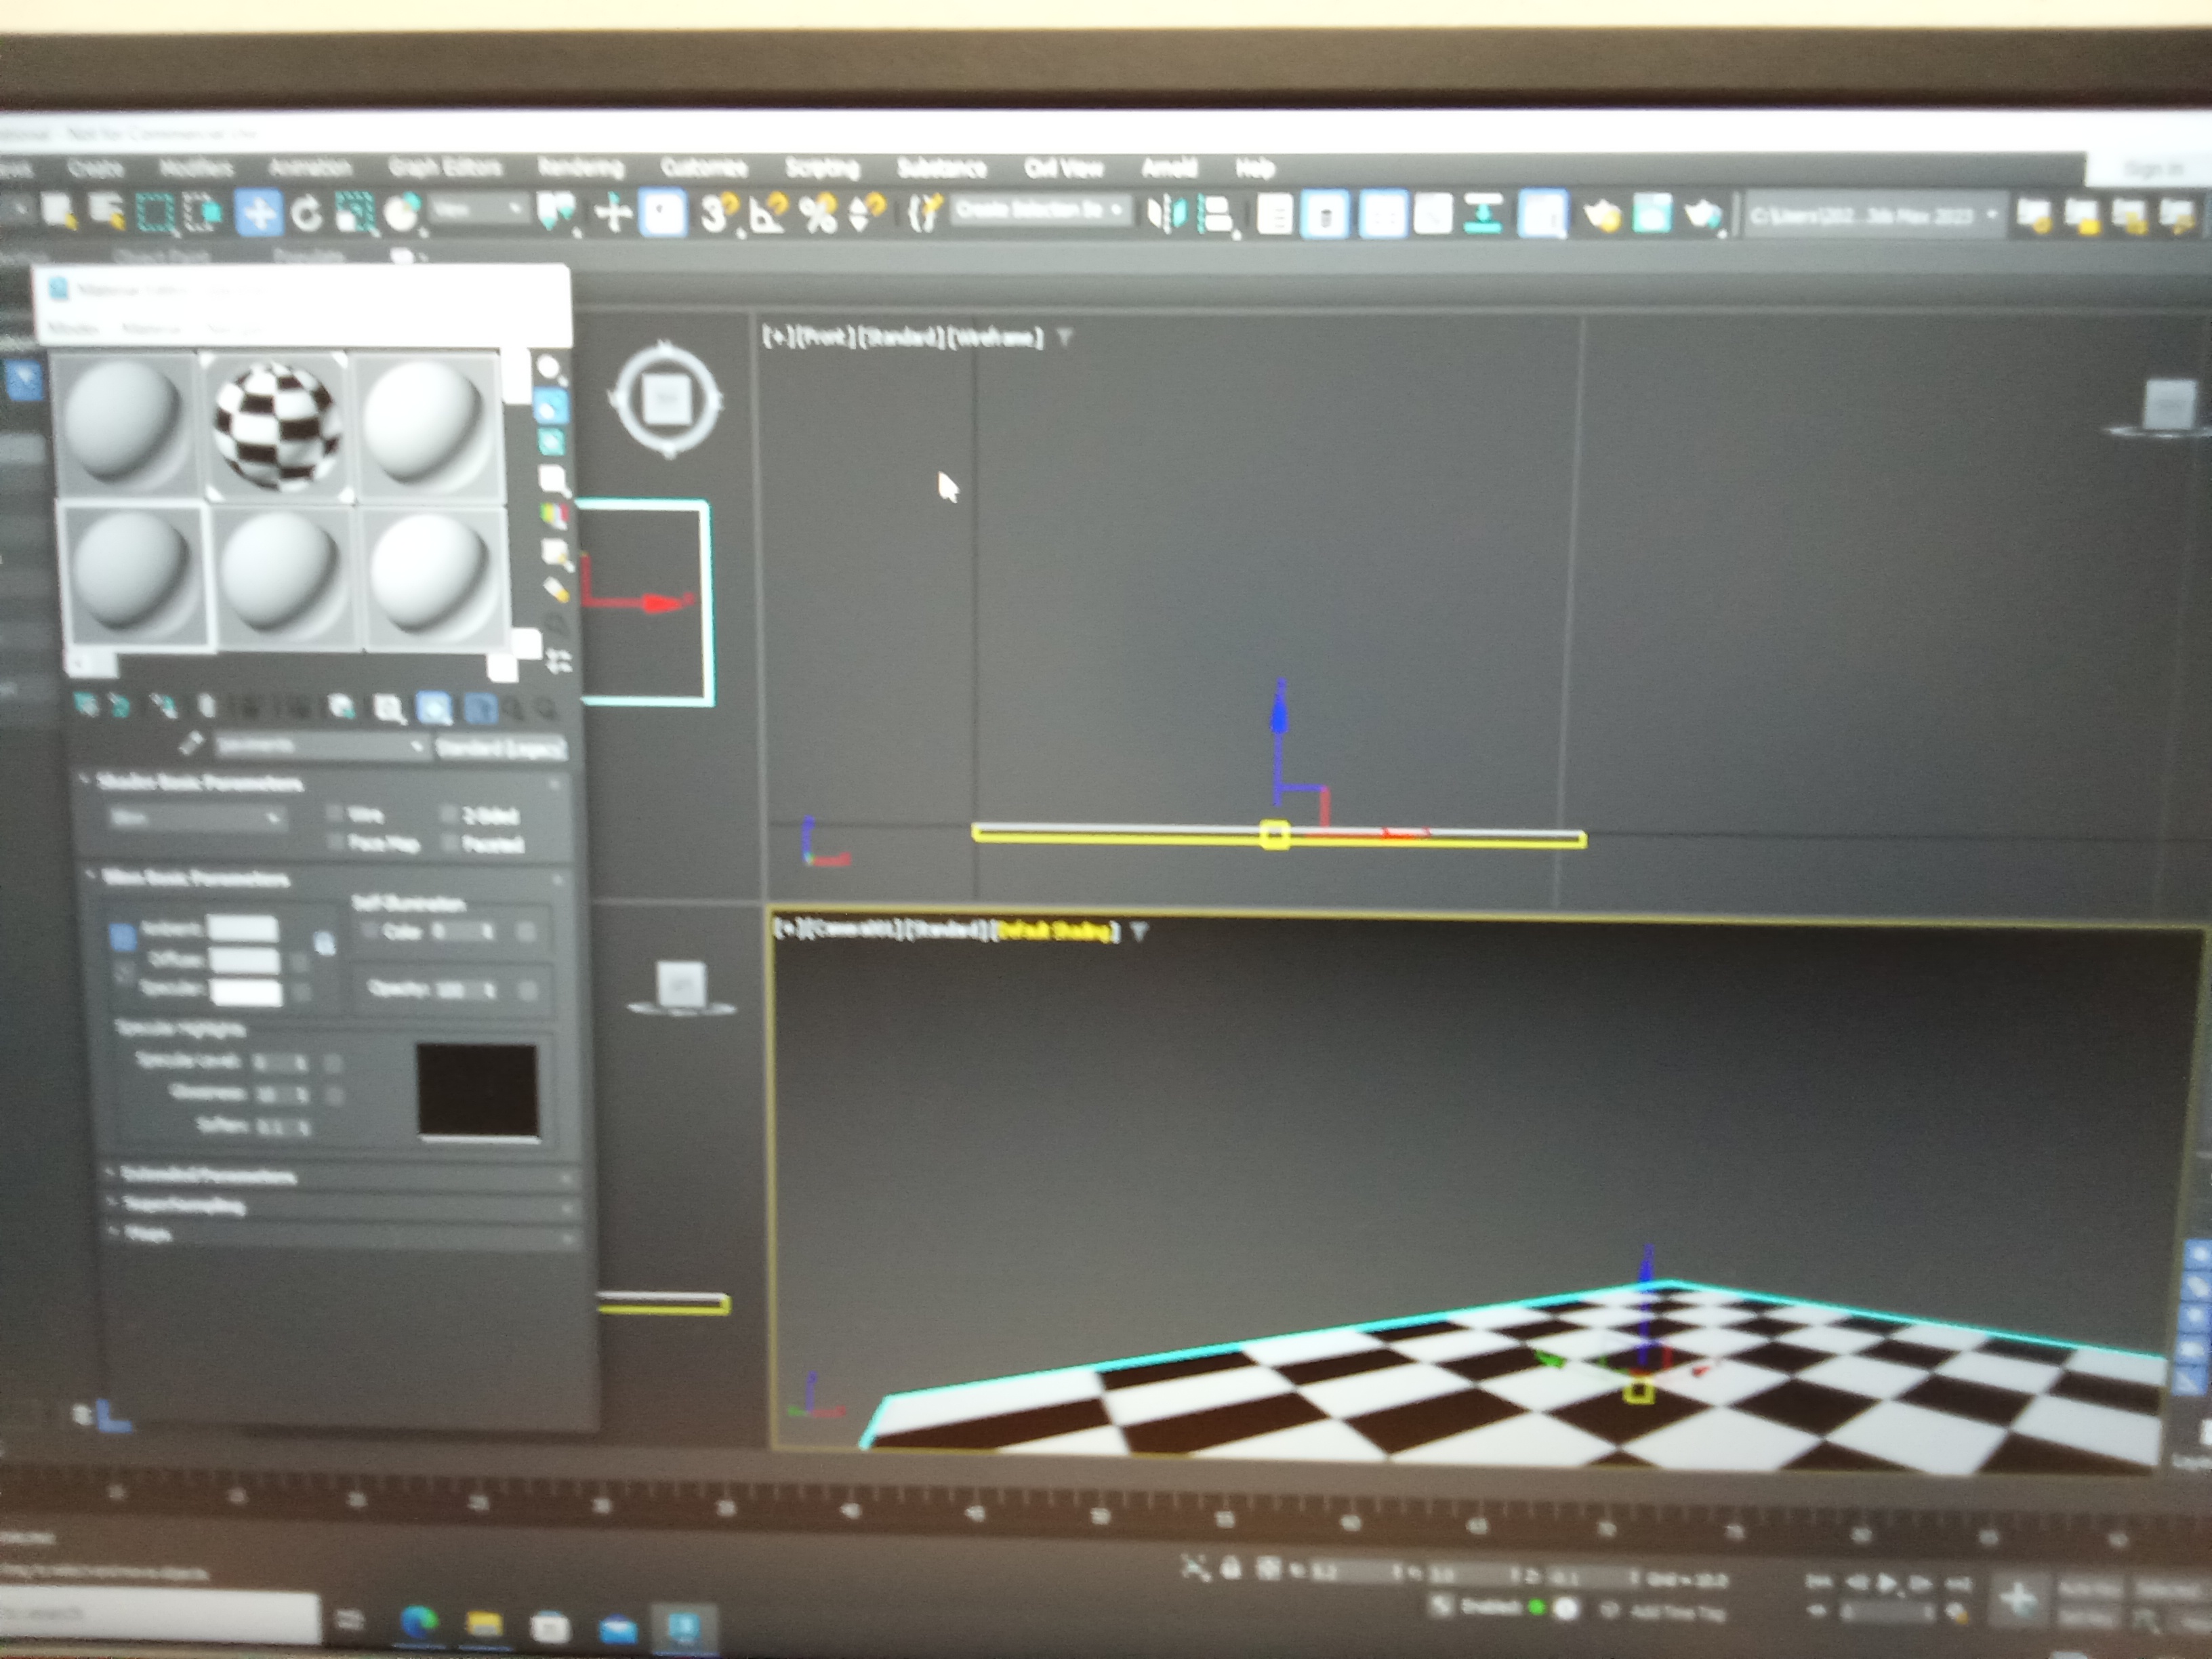The width and height of the screenshot is (2212, 1659).
Task: Open the Modifiers menu
Action: (x=196, y=167)
